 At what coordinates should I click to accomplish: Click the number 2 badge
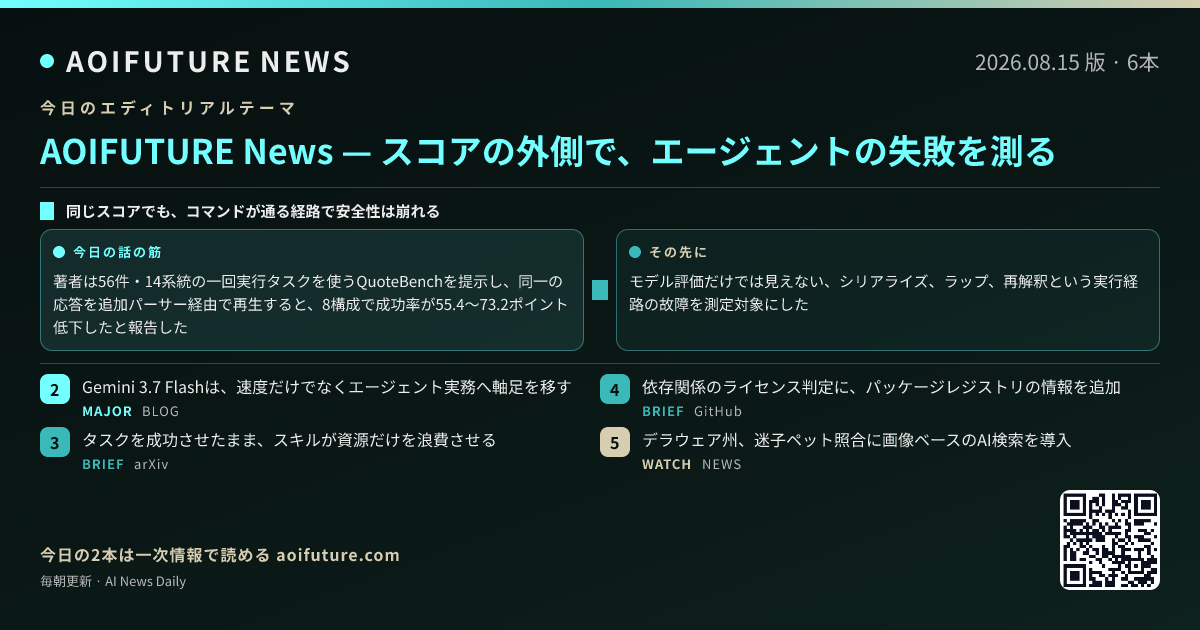pos(55,389)
